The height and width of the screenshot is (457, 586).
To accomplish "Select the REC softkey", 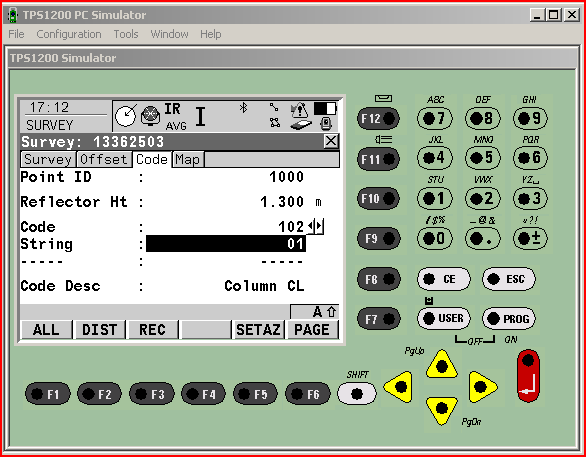I will [153, 330].
